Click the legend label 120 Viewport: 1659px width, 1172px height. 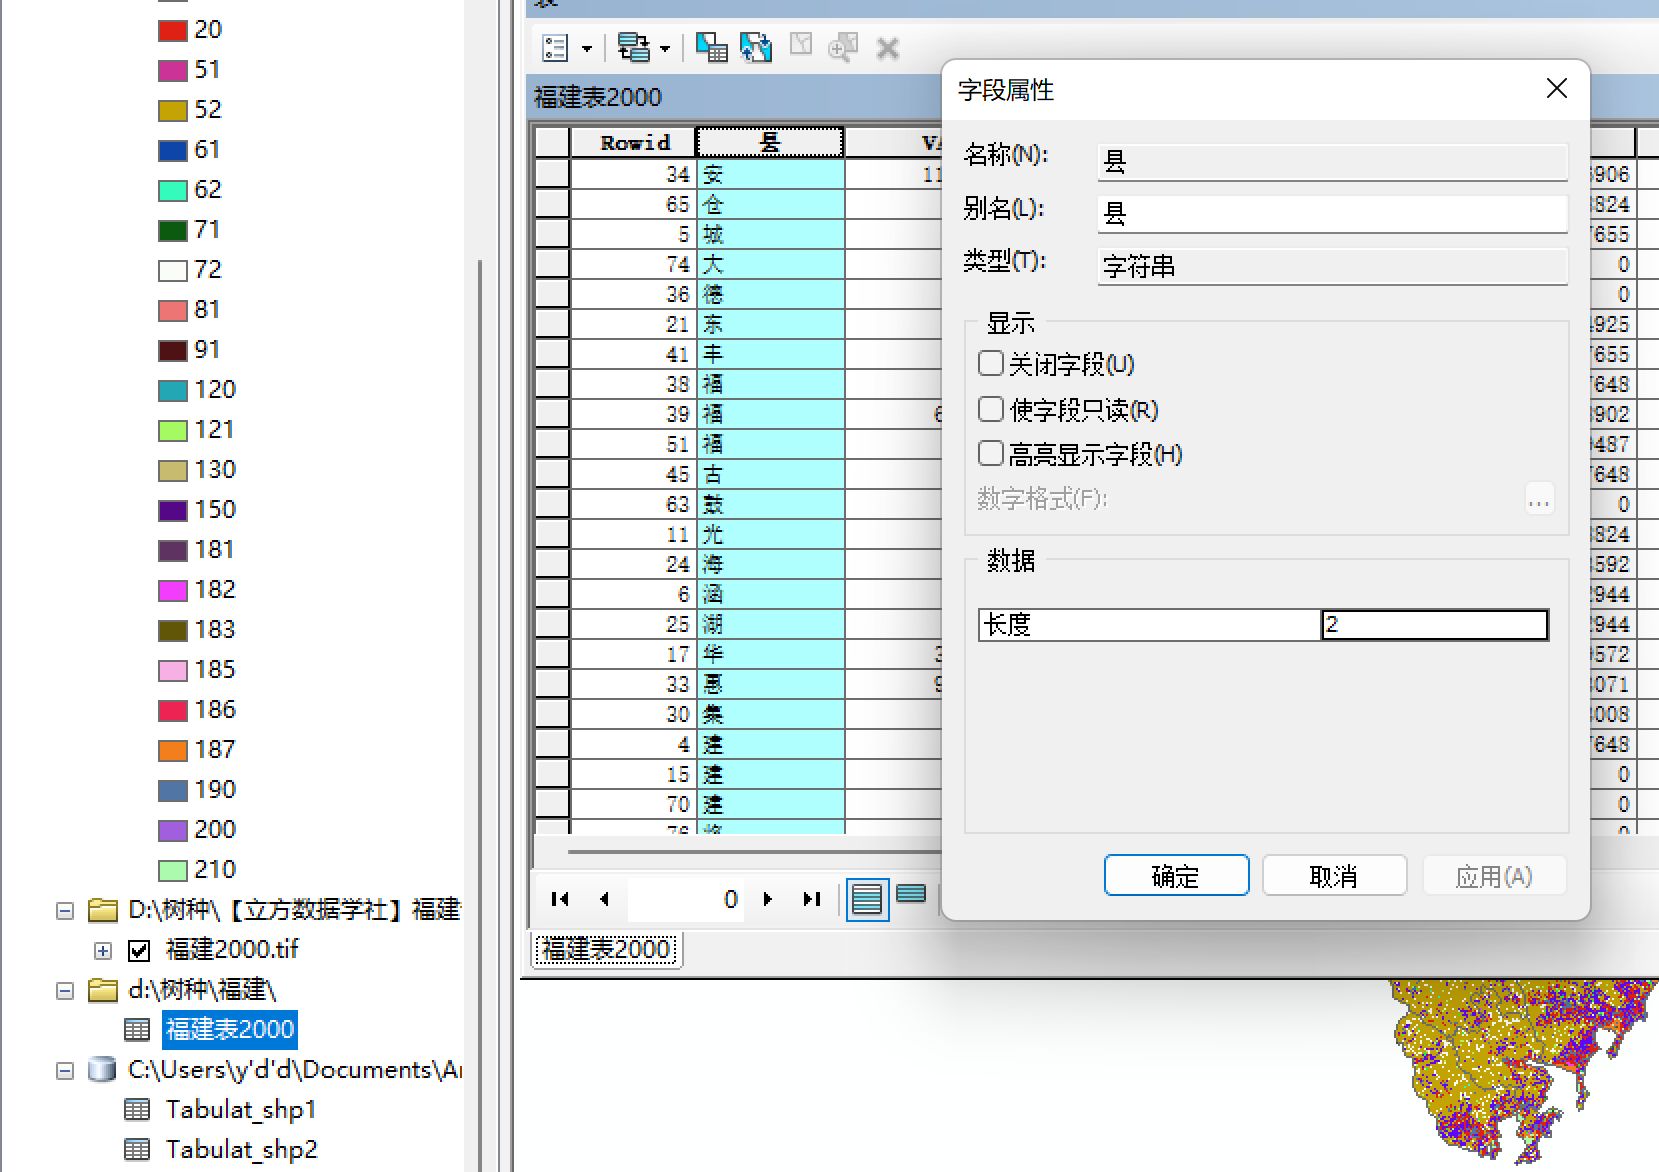tap(215, 389)
